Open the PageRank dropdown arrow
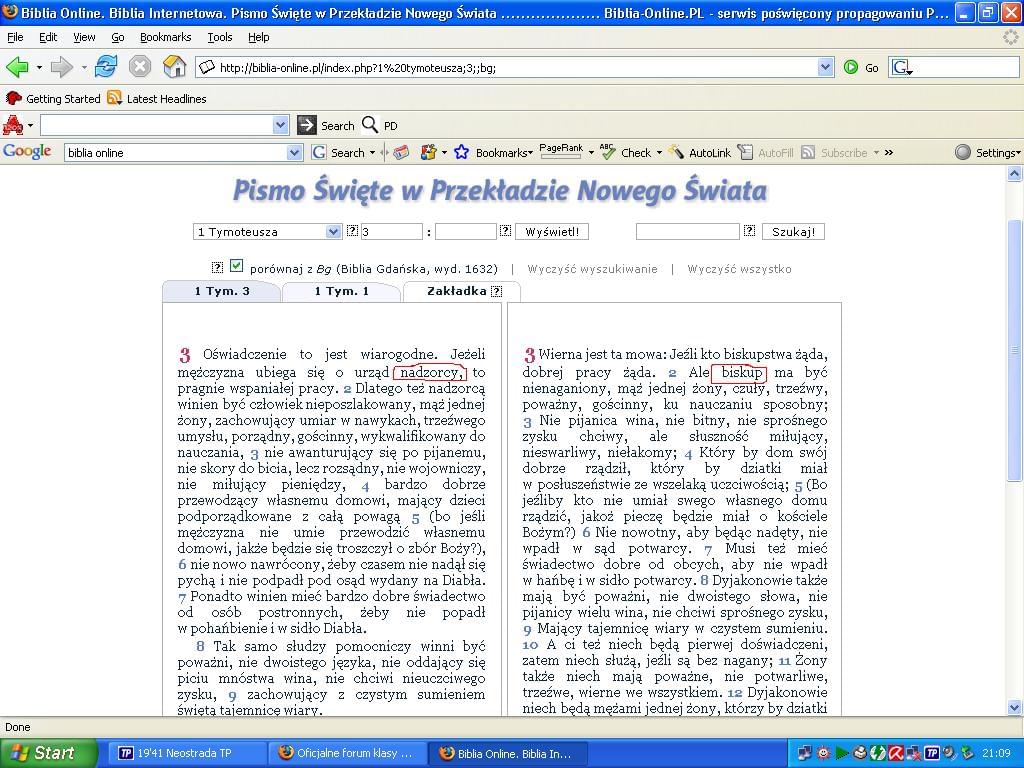Viewport: 1024px width, 768px height. [x=591, y=153]
